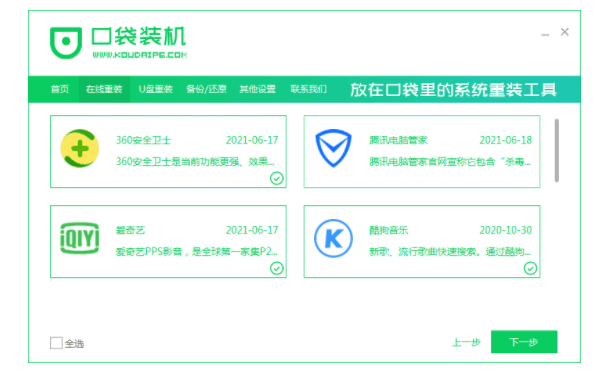Click the 360安全卫士 description line
The width and height of the screenshot is (616, 388).
pos(195,161)
